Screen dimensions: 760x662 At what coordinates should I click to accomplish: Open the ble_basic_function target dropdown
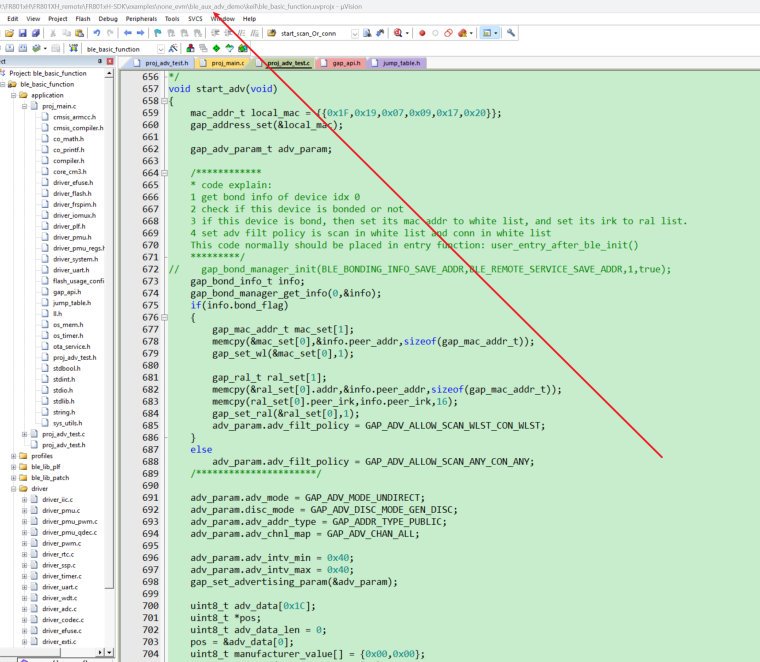click(160, 48)
